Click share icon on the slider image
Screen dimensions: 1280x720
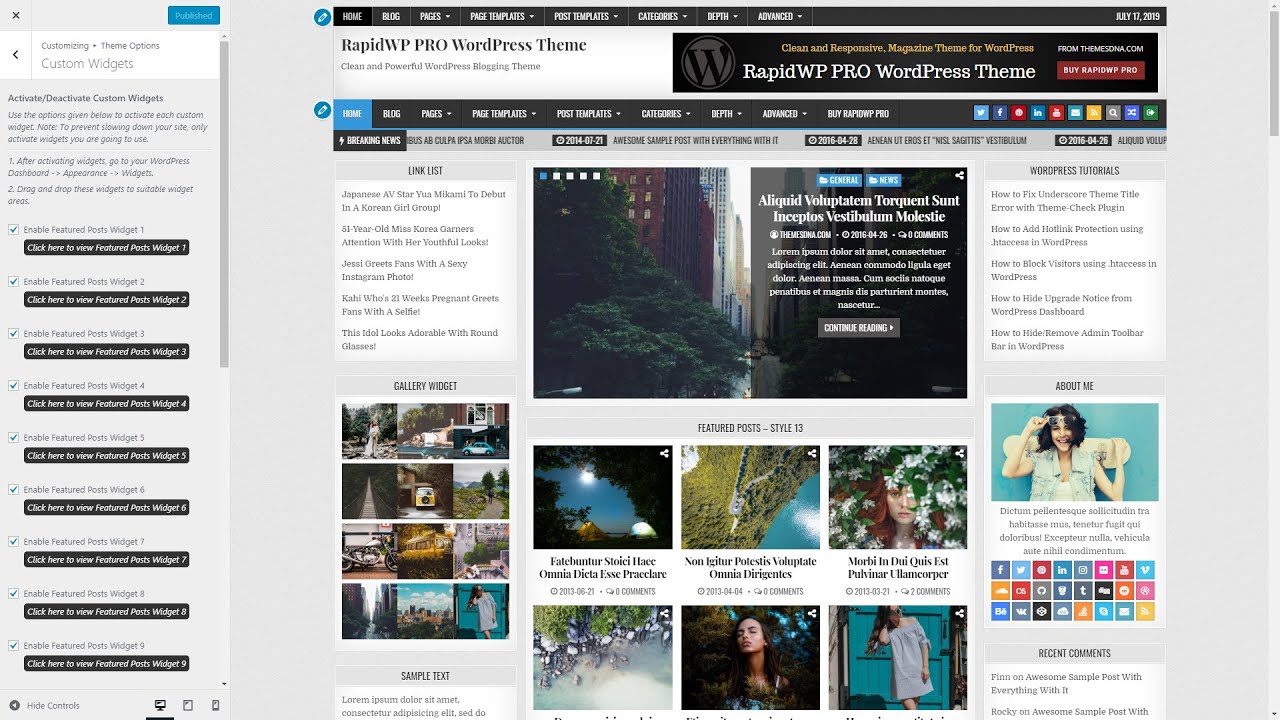[959, 176]
